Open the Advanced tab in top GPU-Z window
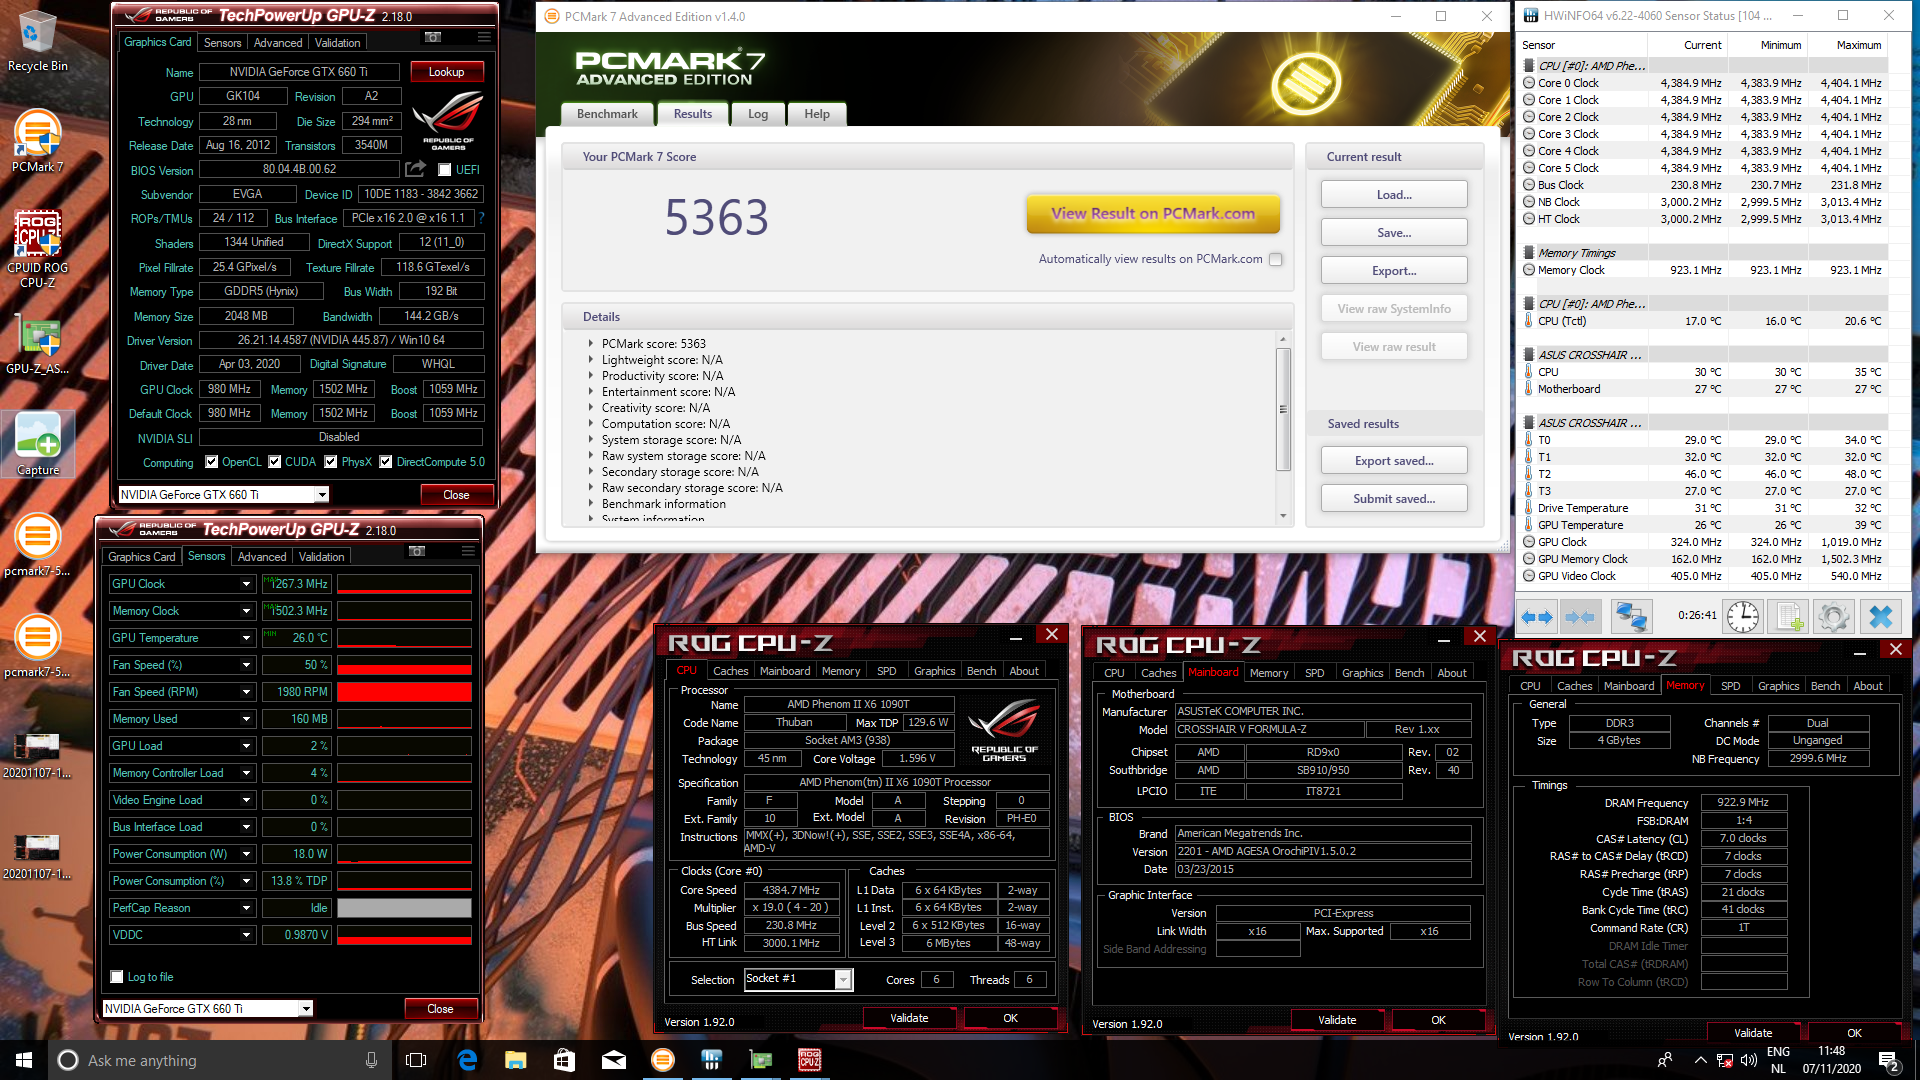The height and width of the screenshot is (1080, 1920). [278, 43]
